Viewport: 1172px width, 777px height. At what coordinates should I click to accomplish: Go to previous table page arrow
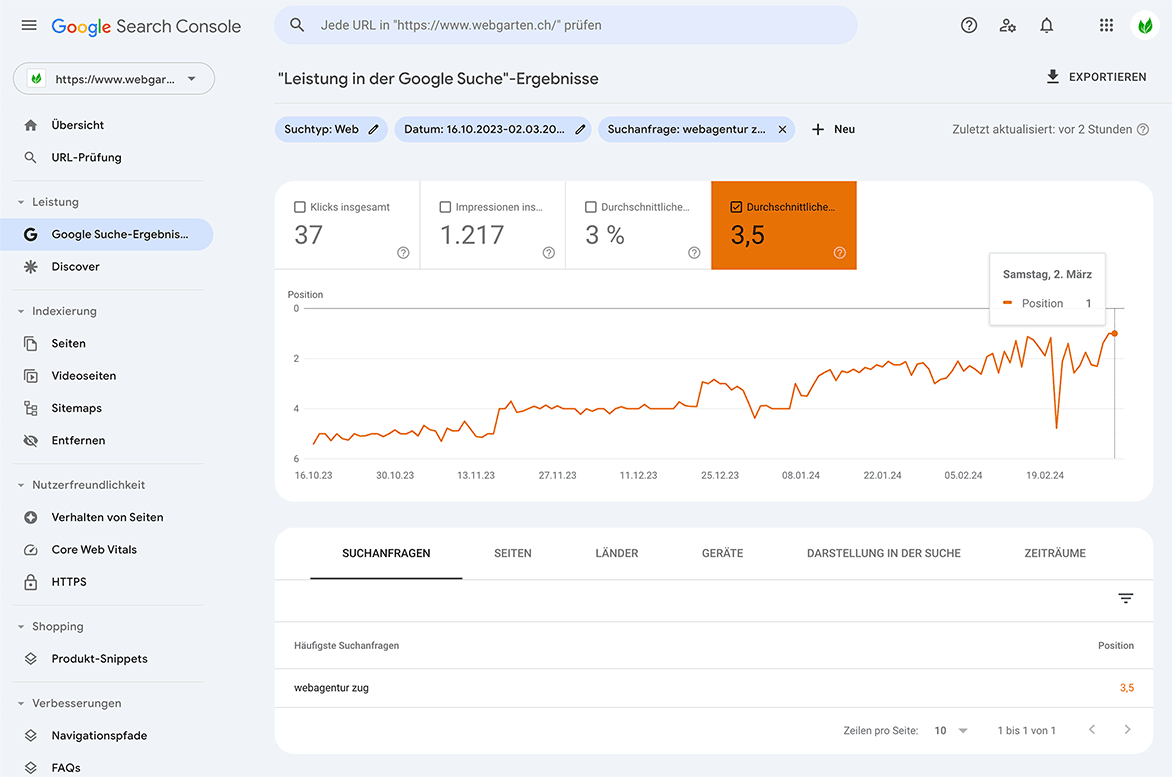pyautogui.click(x=1092, y=729)
